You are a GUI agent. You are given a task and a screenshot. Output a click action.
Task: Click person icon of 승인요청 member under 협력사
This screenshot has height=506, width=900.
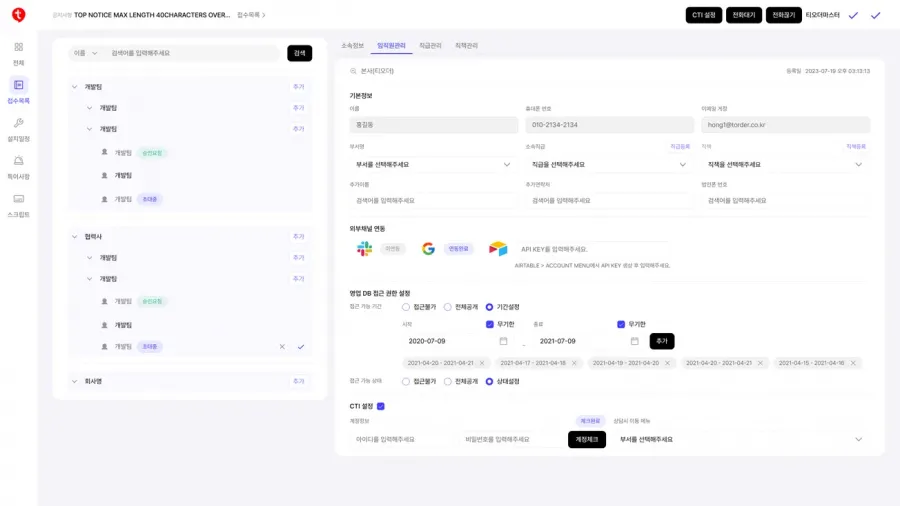[104, 301]
